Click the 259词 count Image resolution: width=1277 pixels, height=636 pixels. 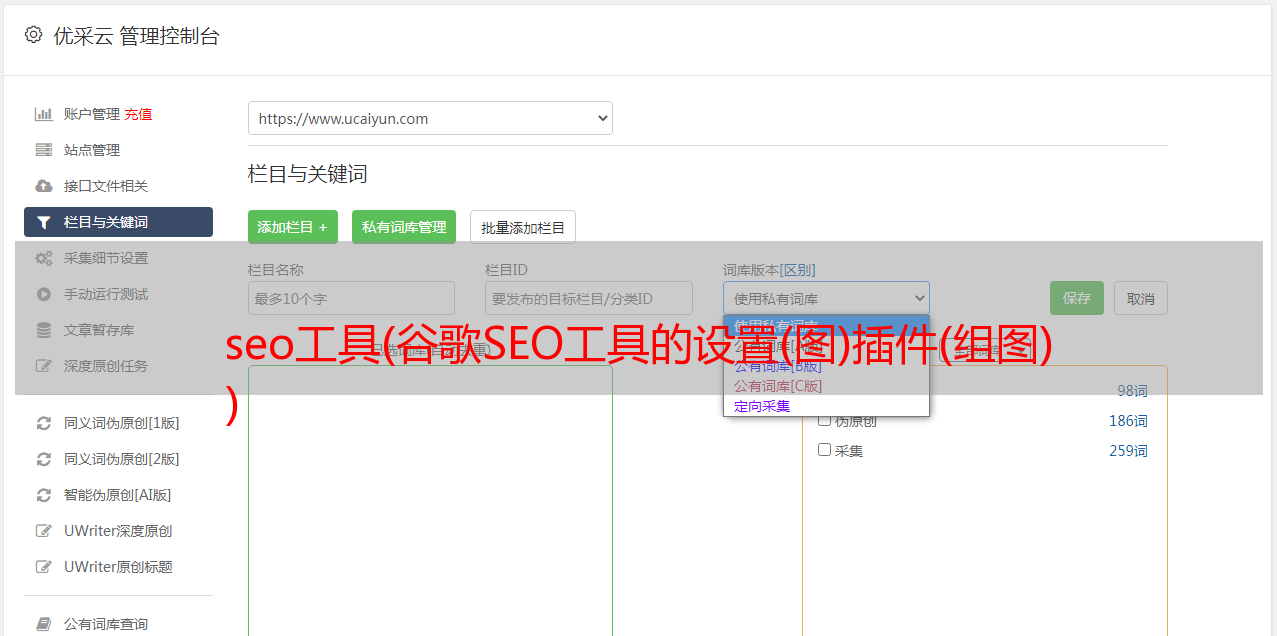(x=1128, y=451)
